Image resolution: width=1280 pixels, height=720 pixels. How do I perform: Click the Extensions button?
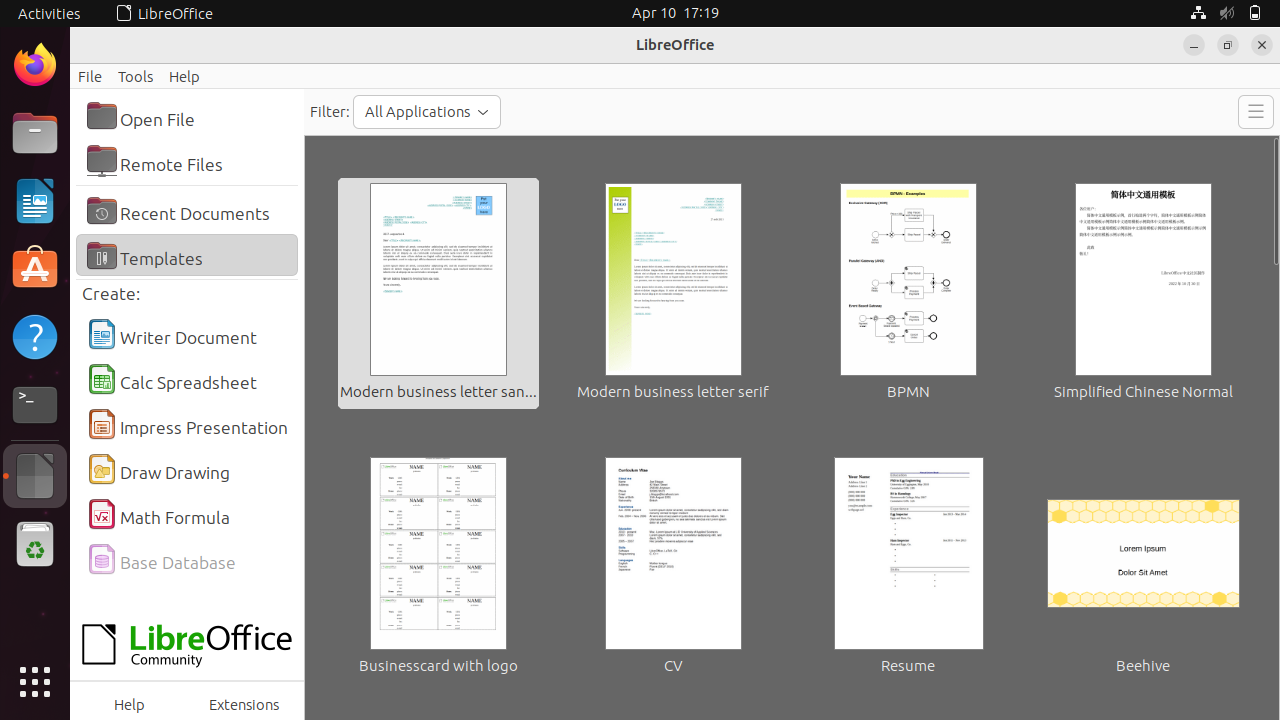point(244,704)
